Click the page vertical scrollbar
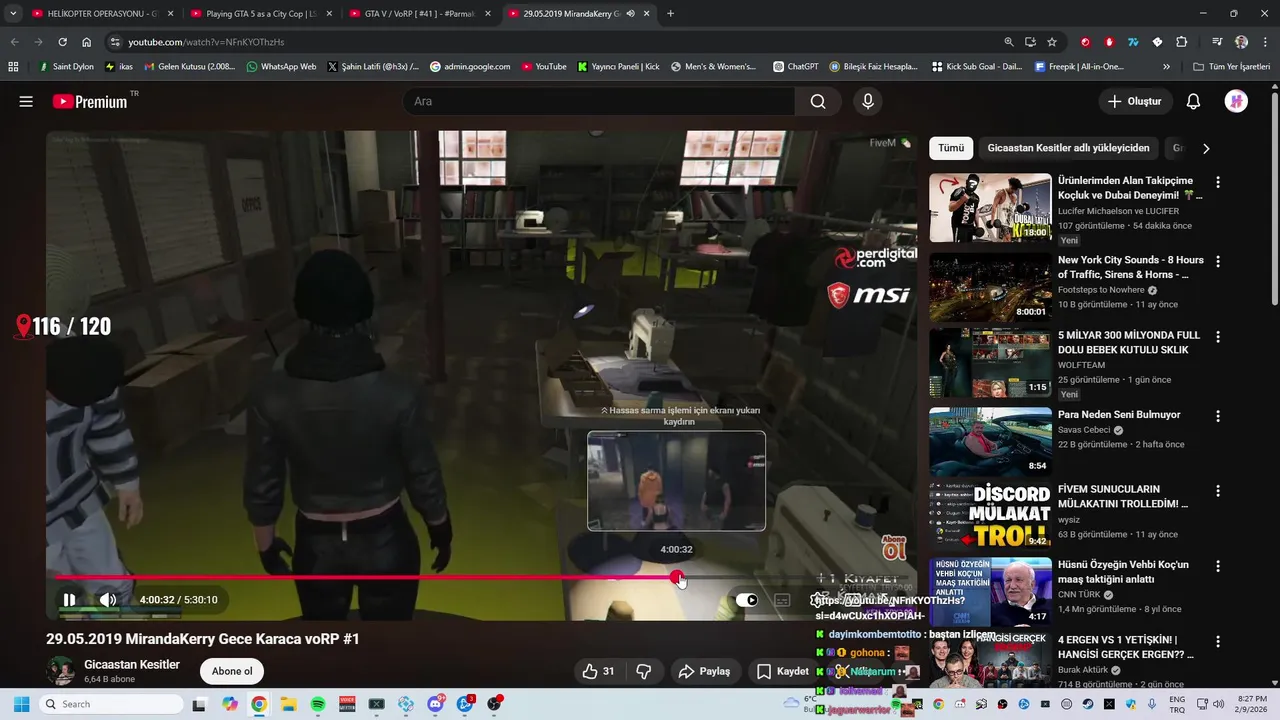 click(x=1274, y=200)
